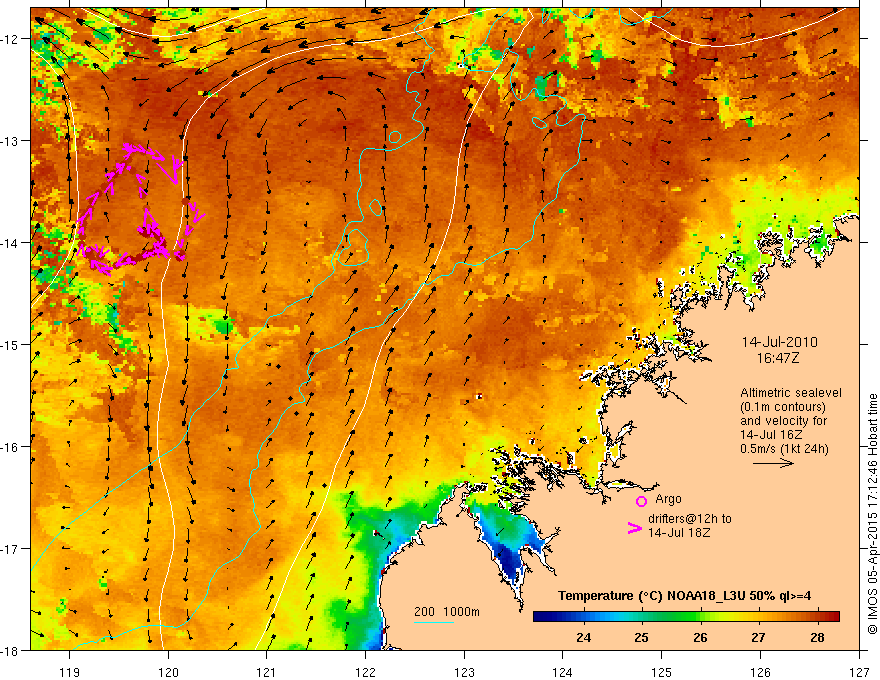Click the '-18' latitude axis label
Viewport: 880px width, 680px height.
(x=12, y=650)
